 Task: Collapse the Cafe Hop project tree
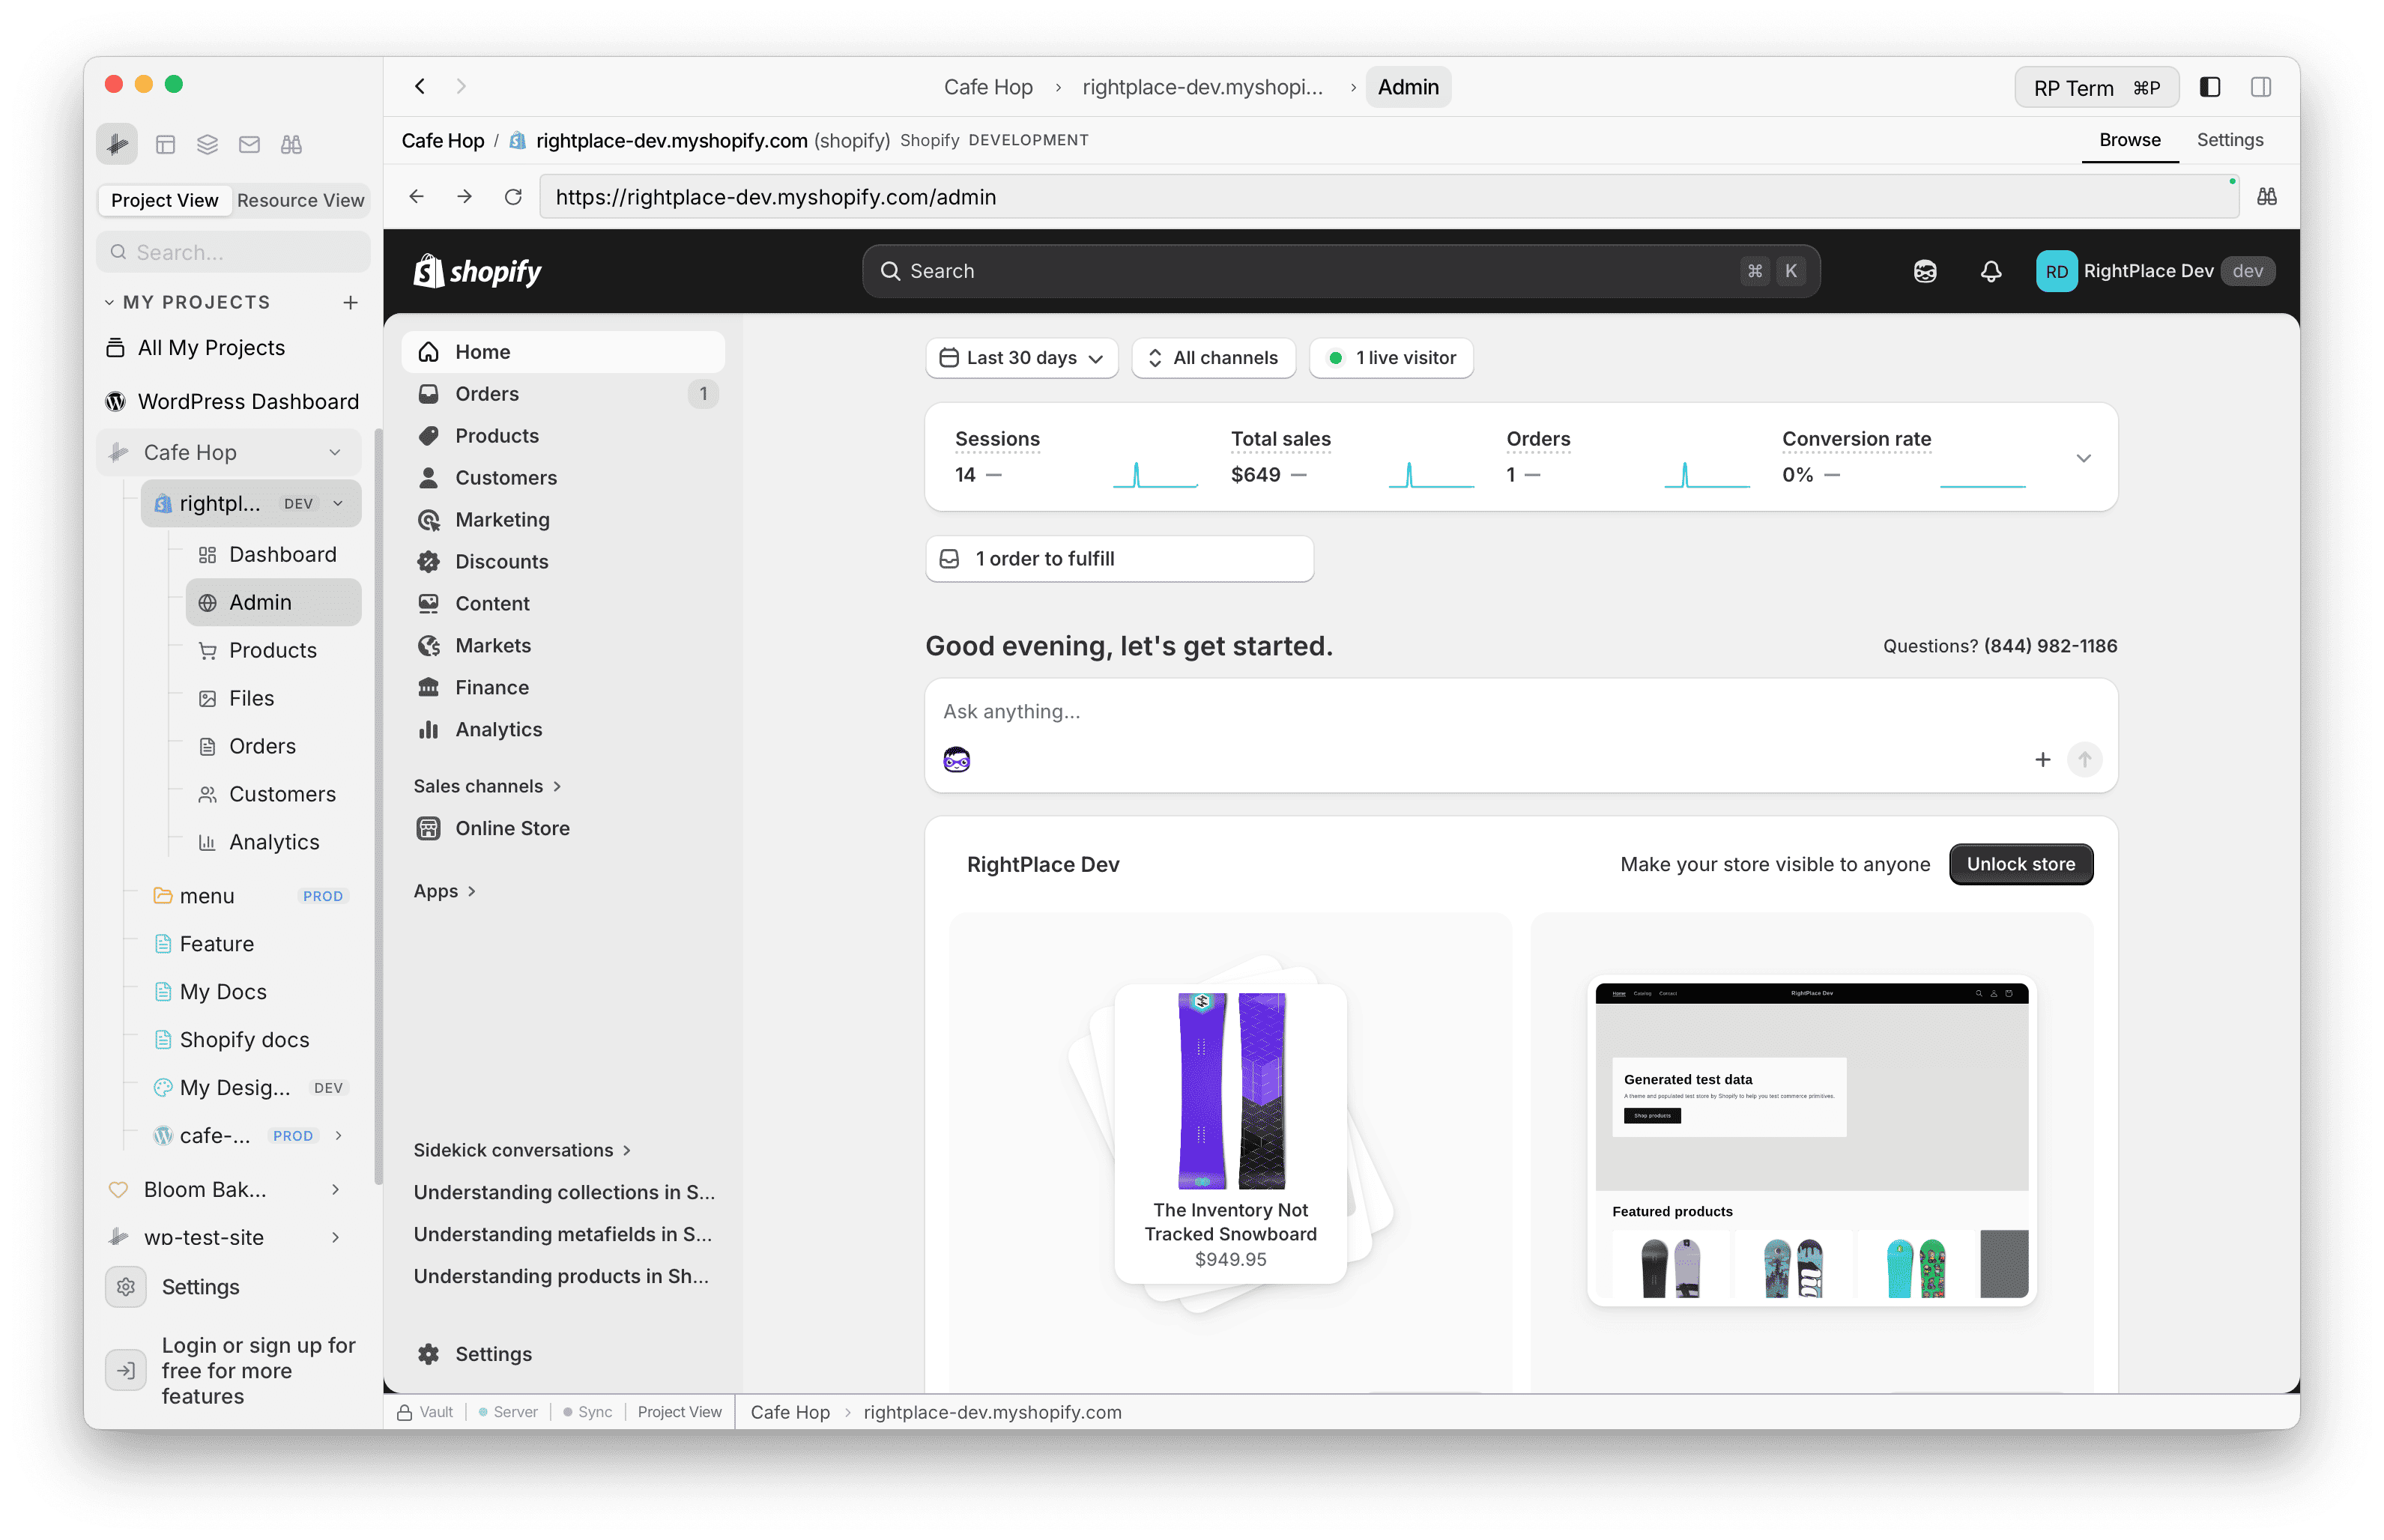point(334,452)
